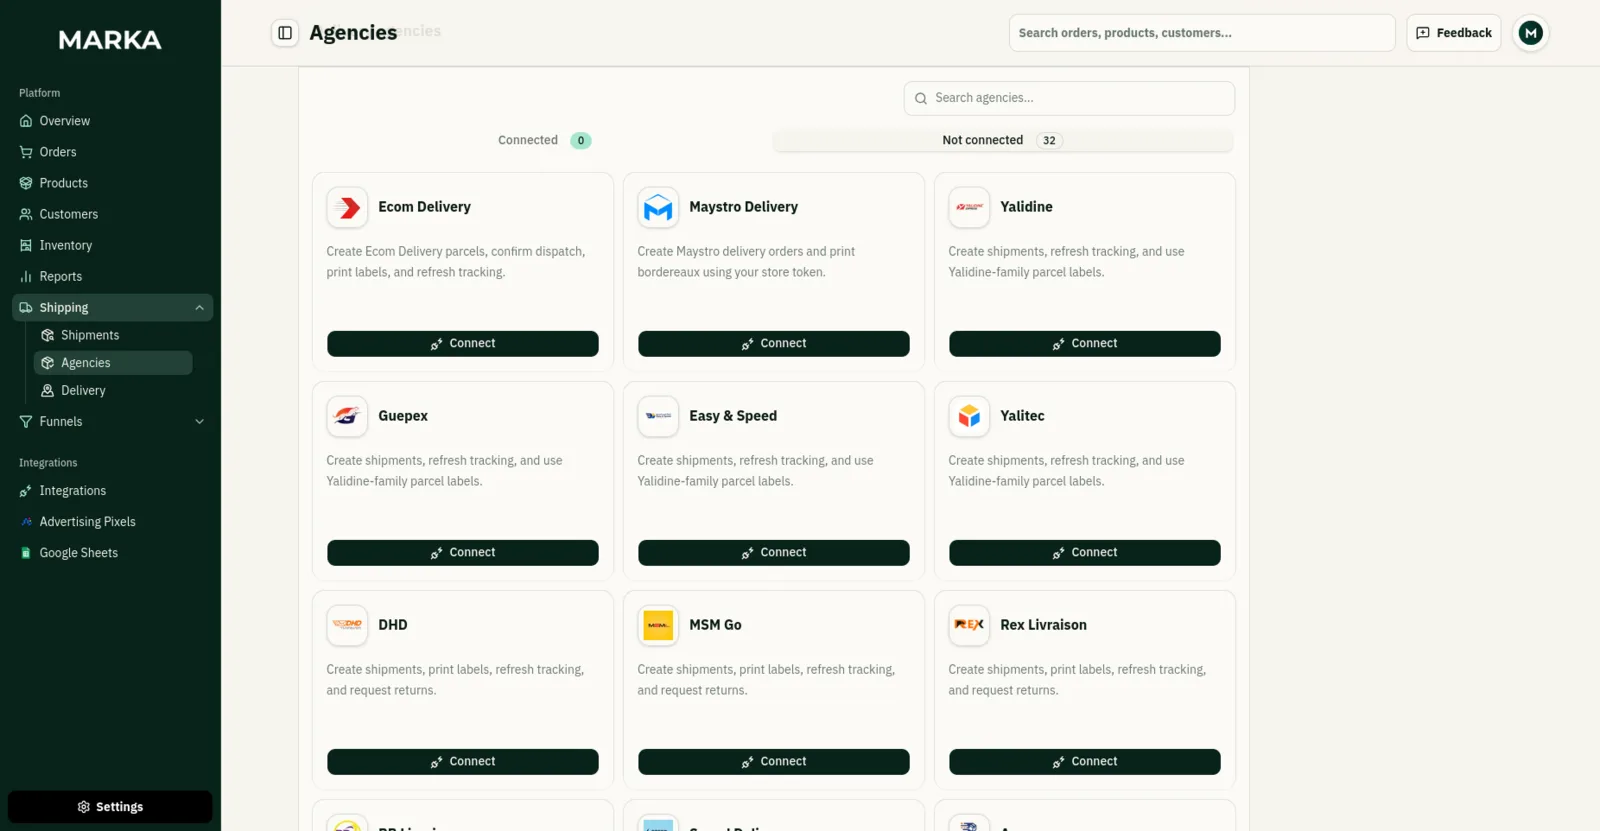
Task: Connect the Rex Livraison agency
Action: [1085, 762]
